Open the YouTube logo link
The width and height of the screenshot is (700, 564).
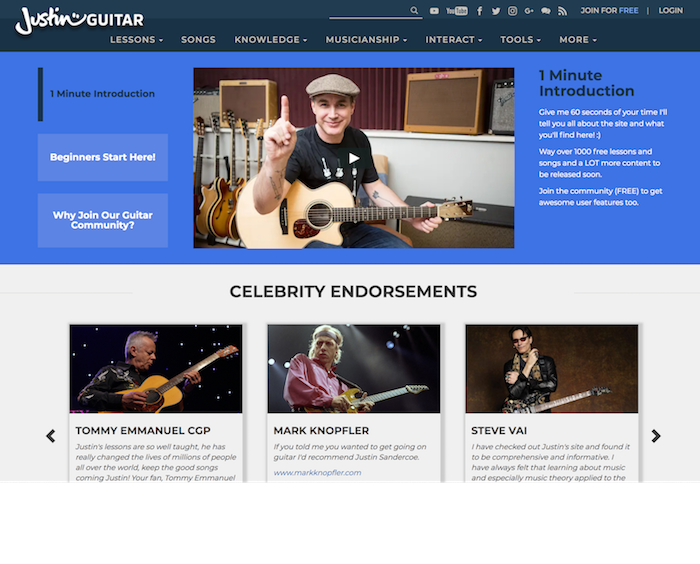(457, 11)
